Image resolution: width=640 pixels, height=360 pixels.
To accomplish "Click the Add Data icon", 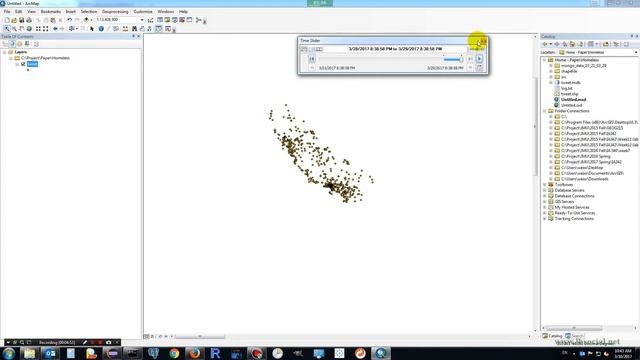I will [86, 20].
